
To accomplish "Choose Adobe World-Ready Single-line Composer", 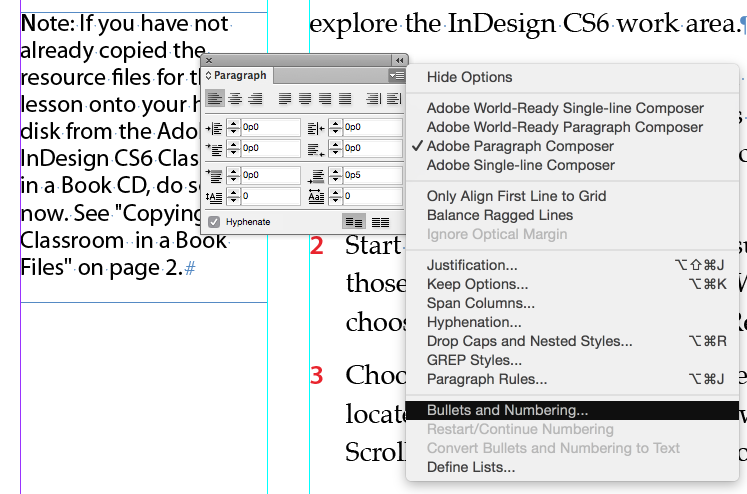I will click(572, 108).
